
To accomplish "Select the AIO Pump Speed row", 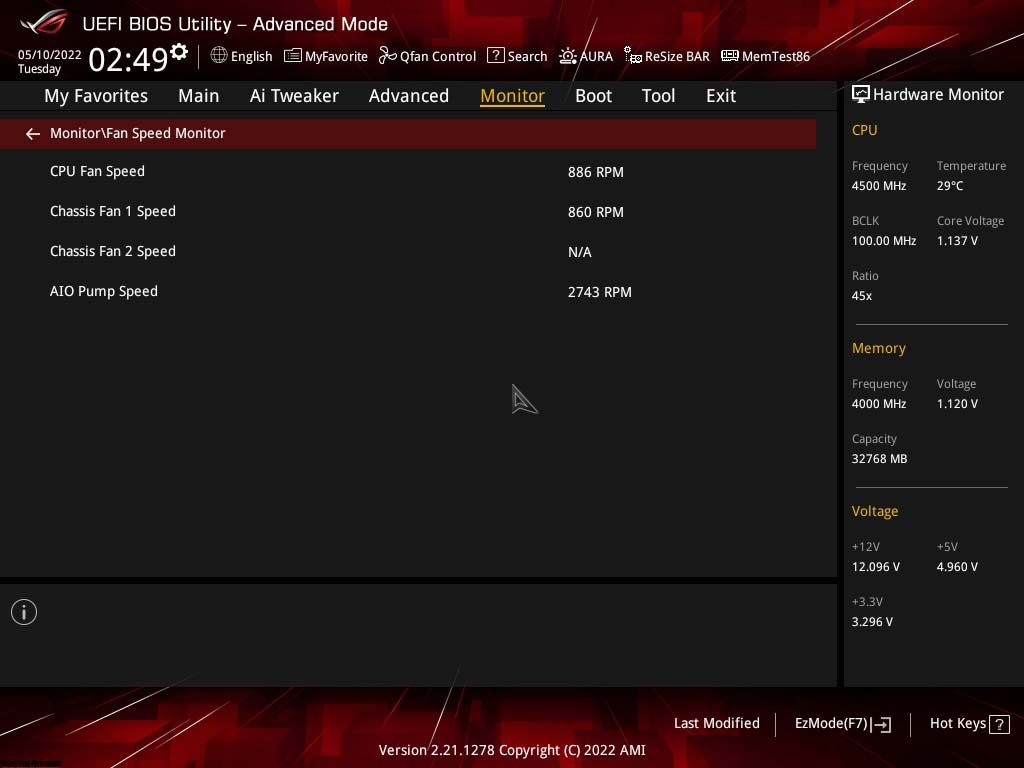I will tap(408, 291).
